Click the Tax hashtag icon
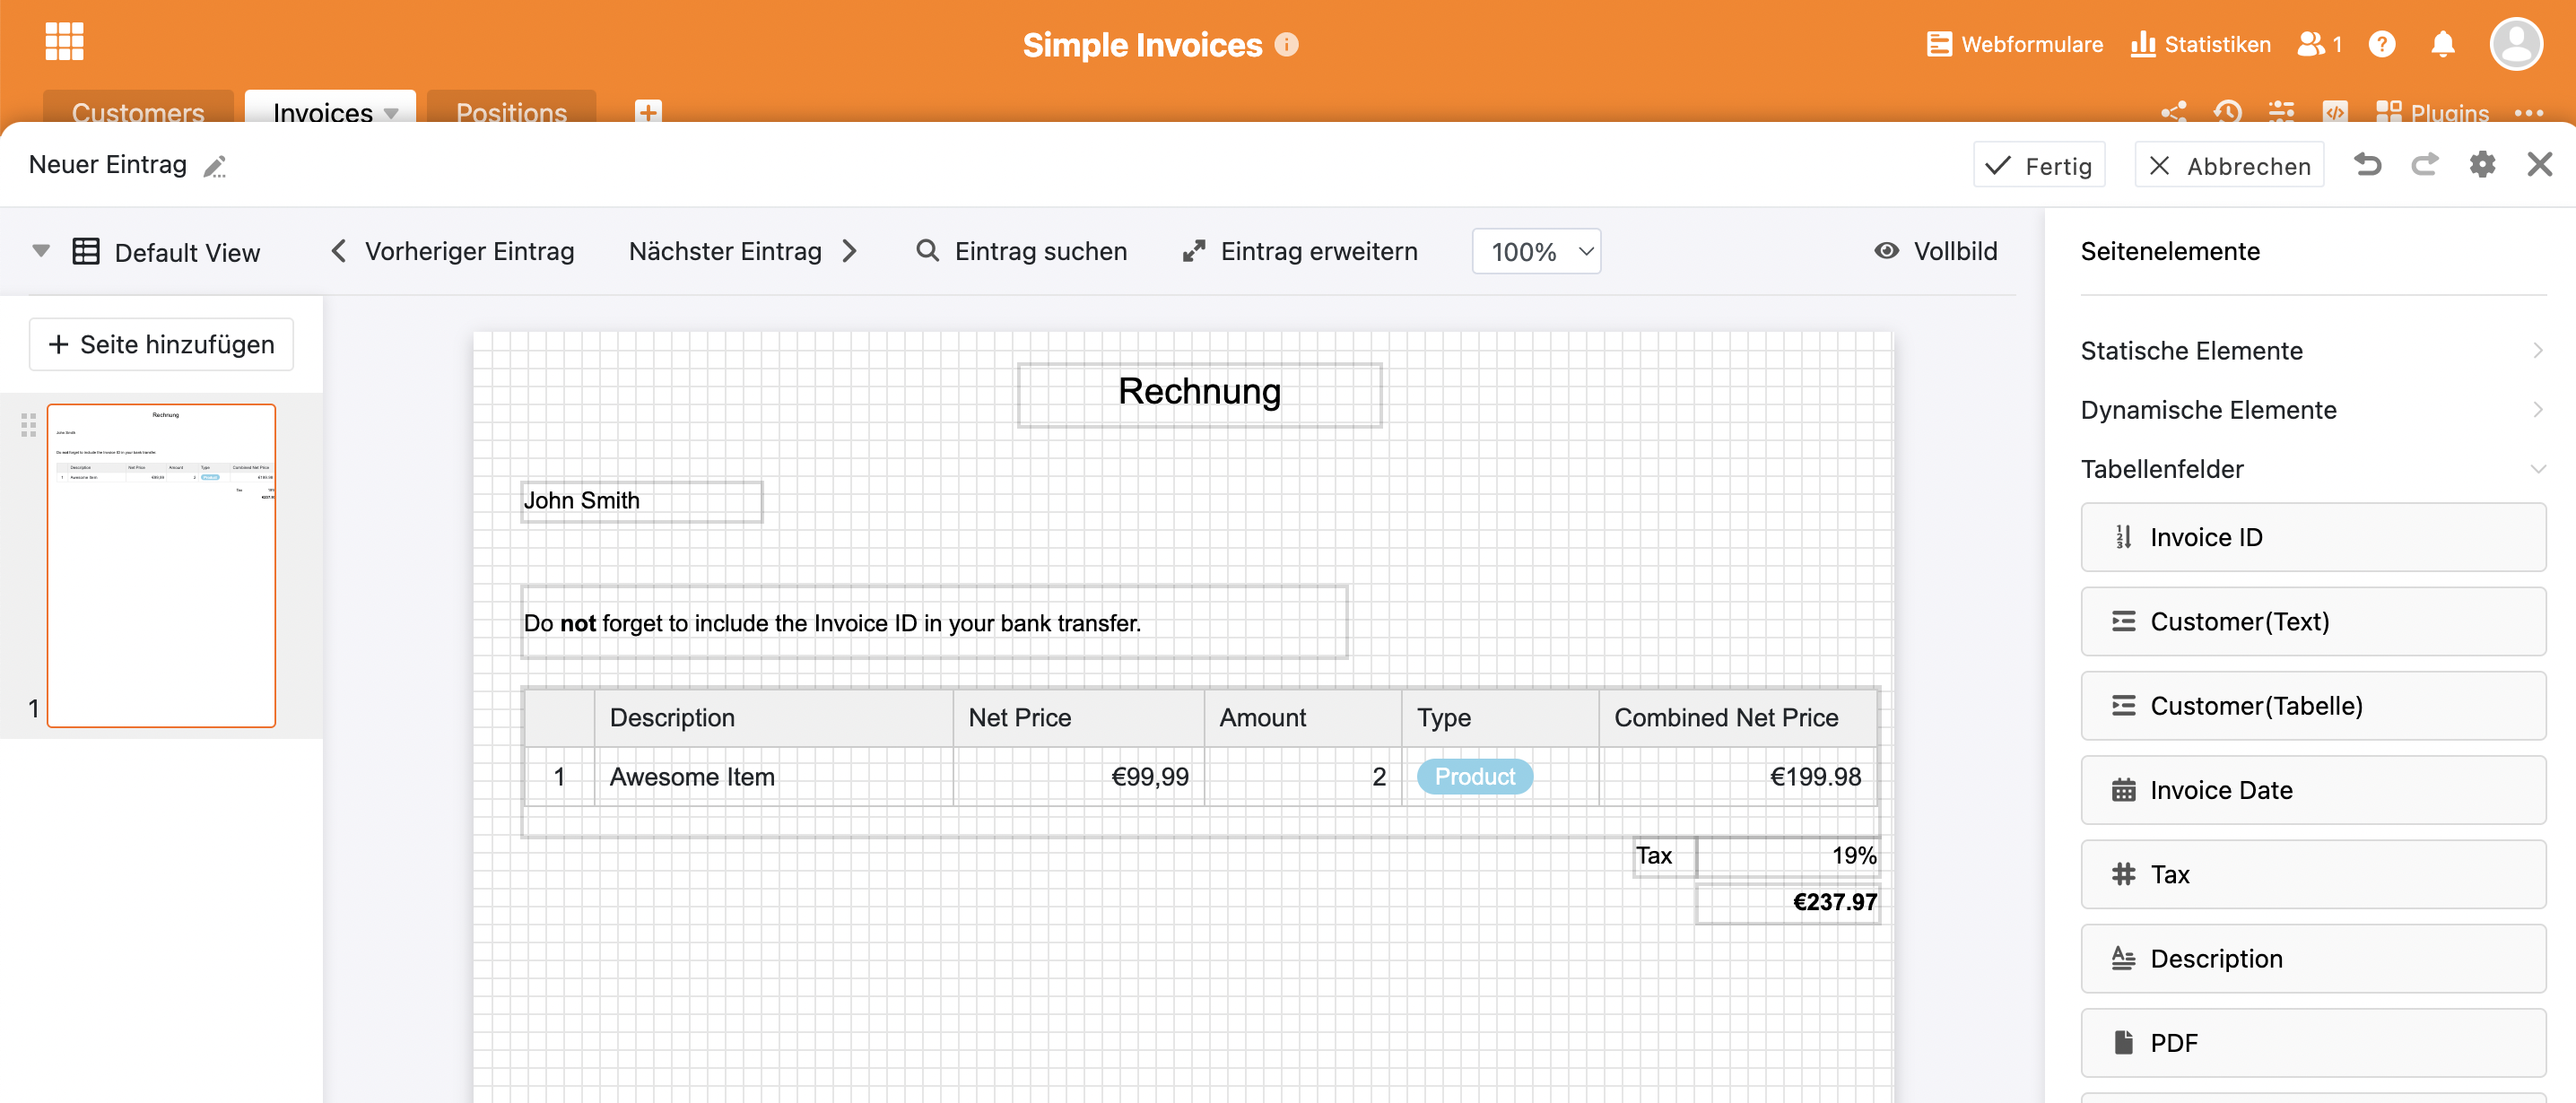 [2122, 873]
